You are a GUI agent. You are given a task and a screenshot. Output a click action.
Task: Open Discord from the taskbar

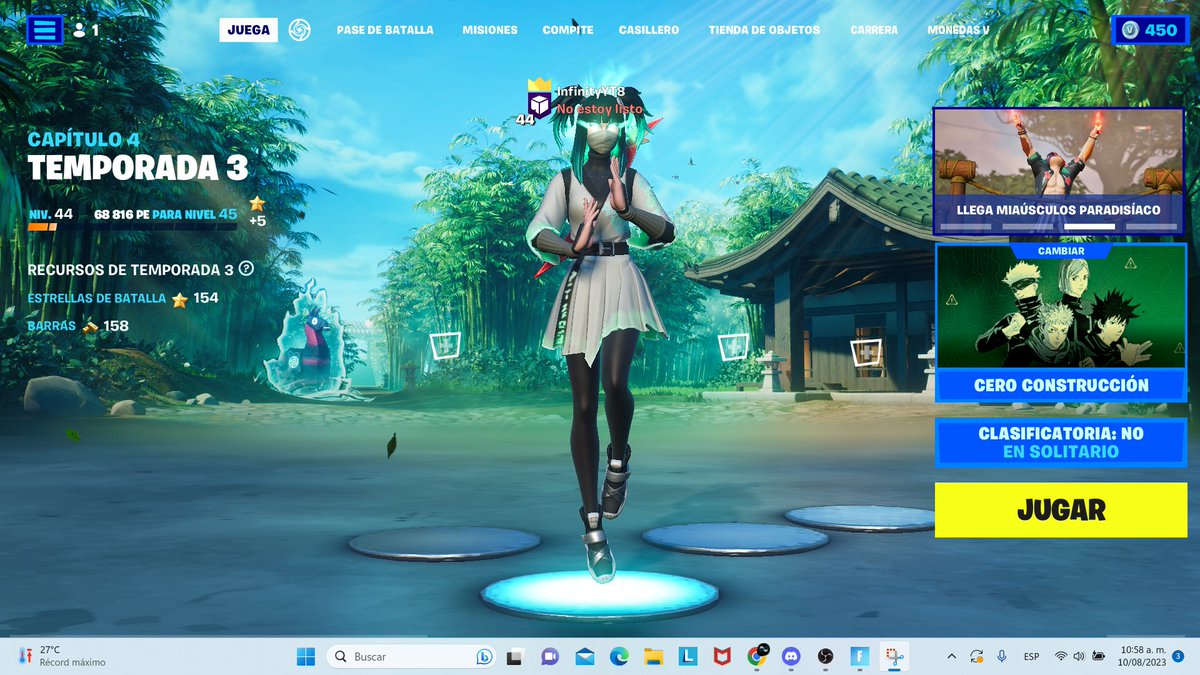coord(792,657)
